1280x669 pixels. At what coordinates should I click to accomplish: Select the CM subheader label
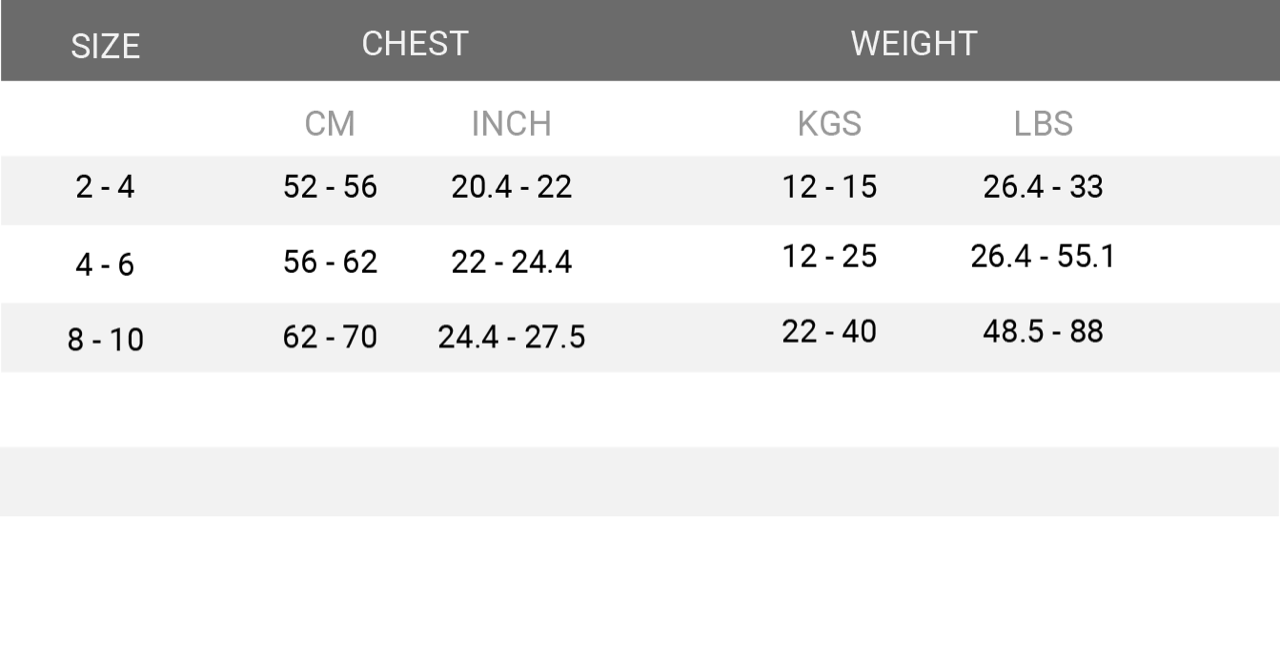[330, 124]
